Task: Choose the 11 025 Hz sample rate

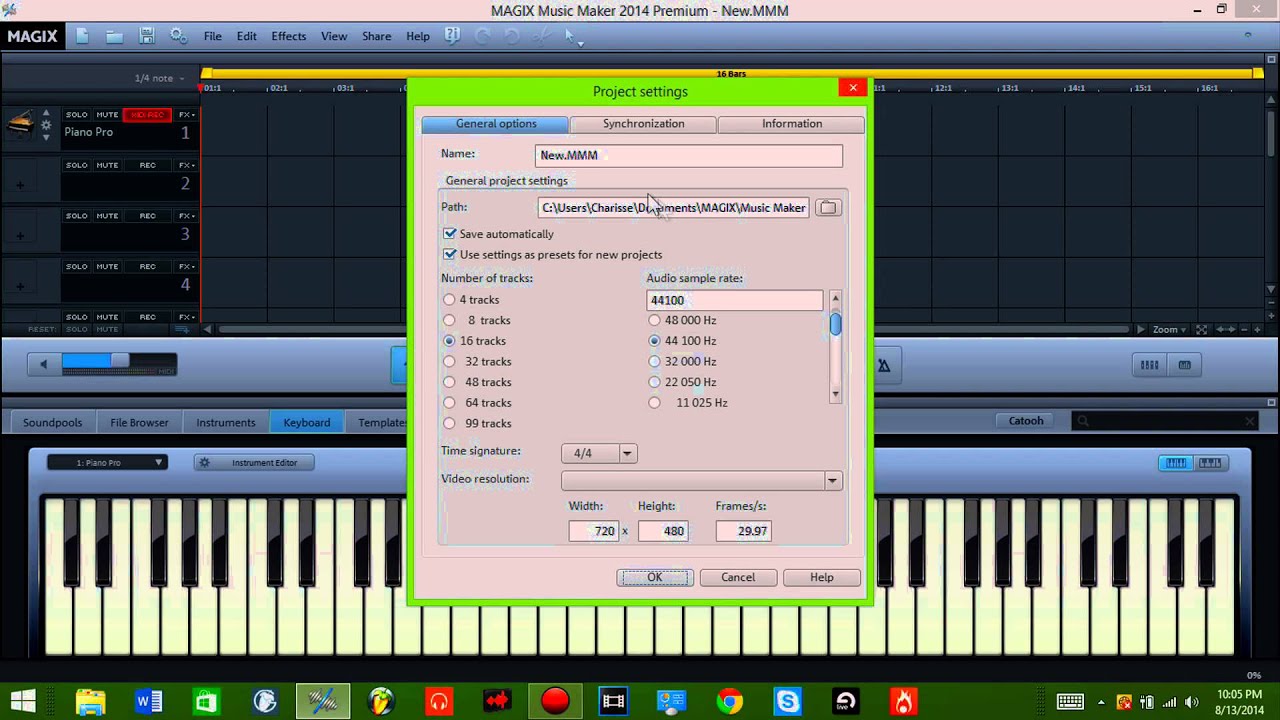Action: 654,403
